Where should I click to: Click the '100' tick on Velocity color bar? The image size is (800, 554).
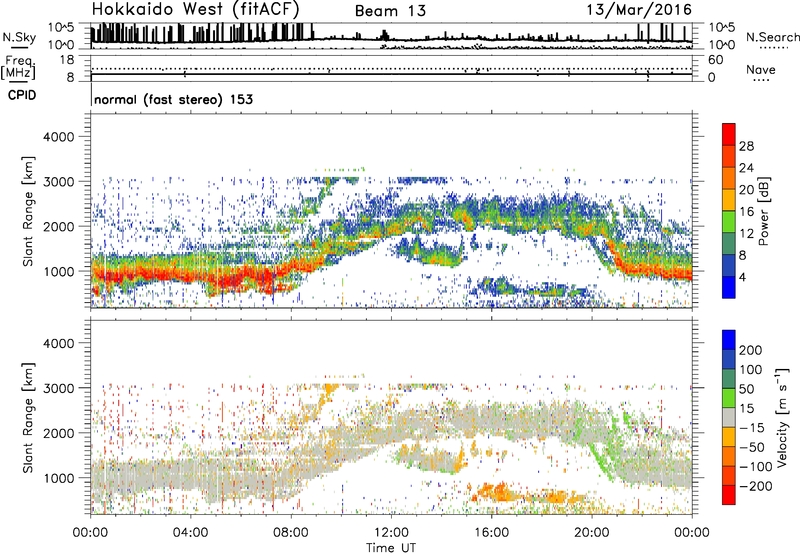tap(751, 370)
